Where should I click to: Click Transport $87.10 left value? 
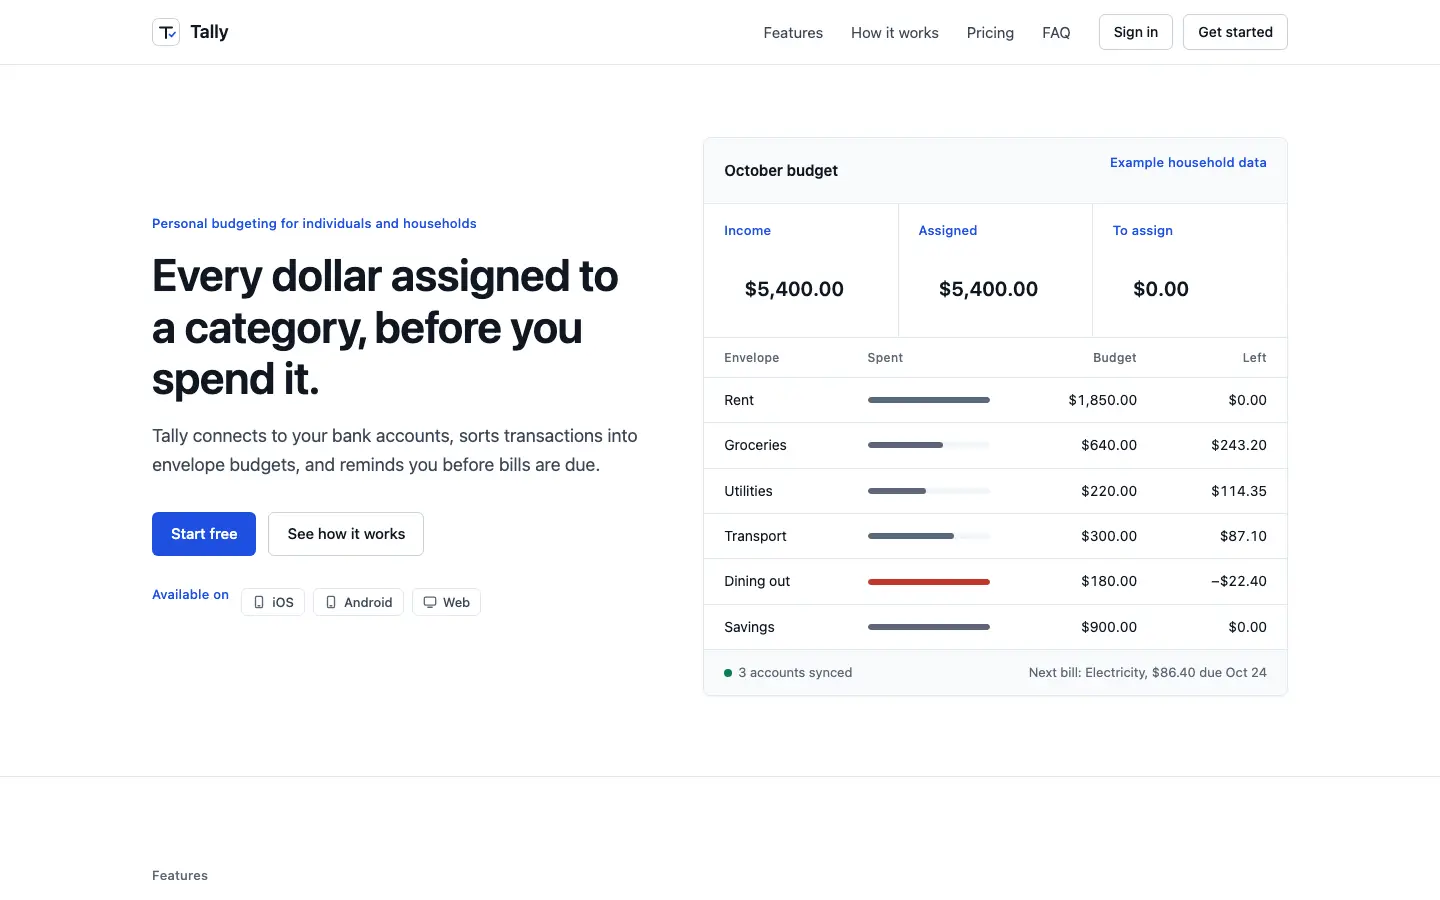[1243, 536]
